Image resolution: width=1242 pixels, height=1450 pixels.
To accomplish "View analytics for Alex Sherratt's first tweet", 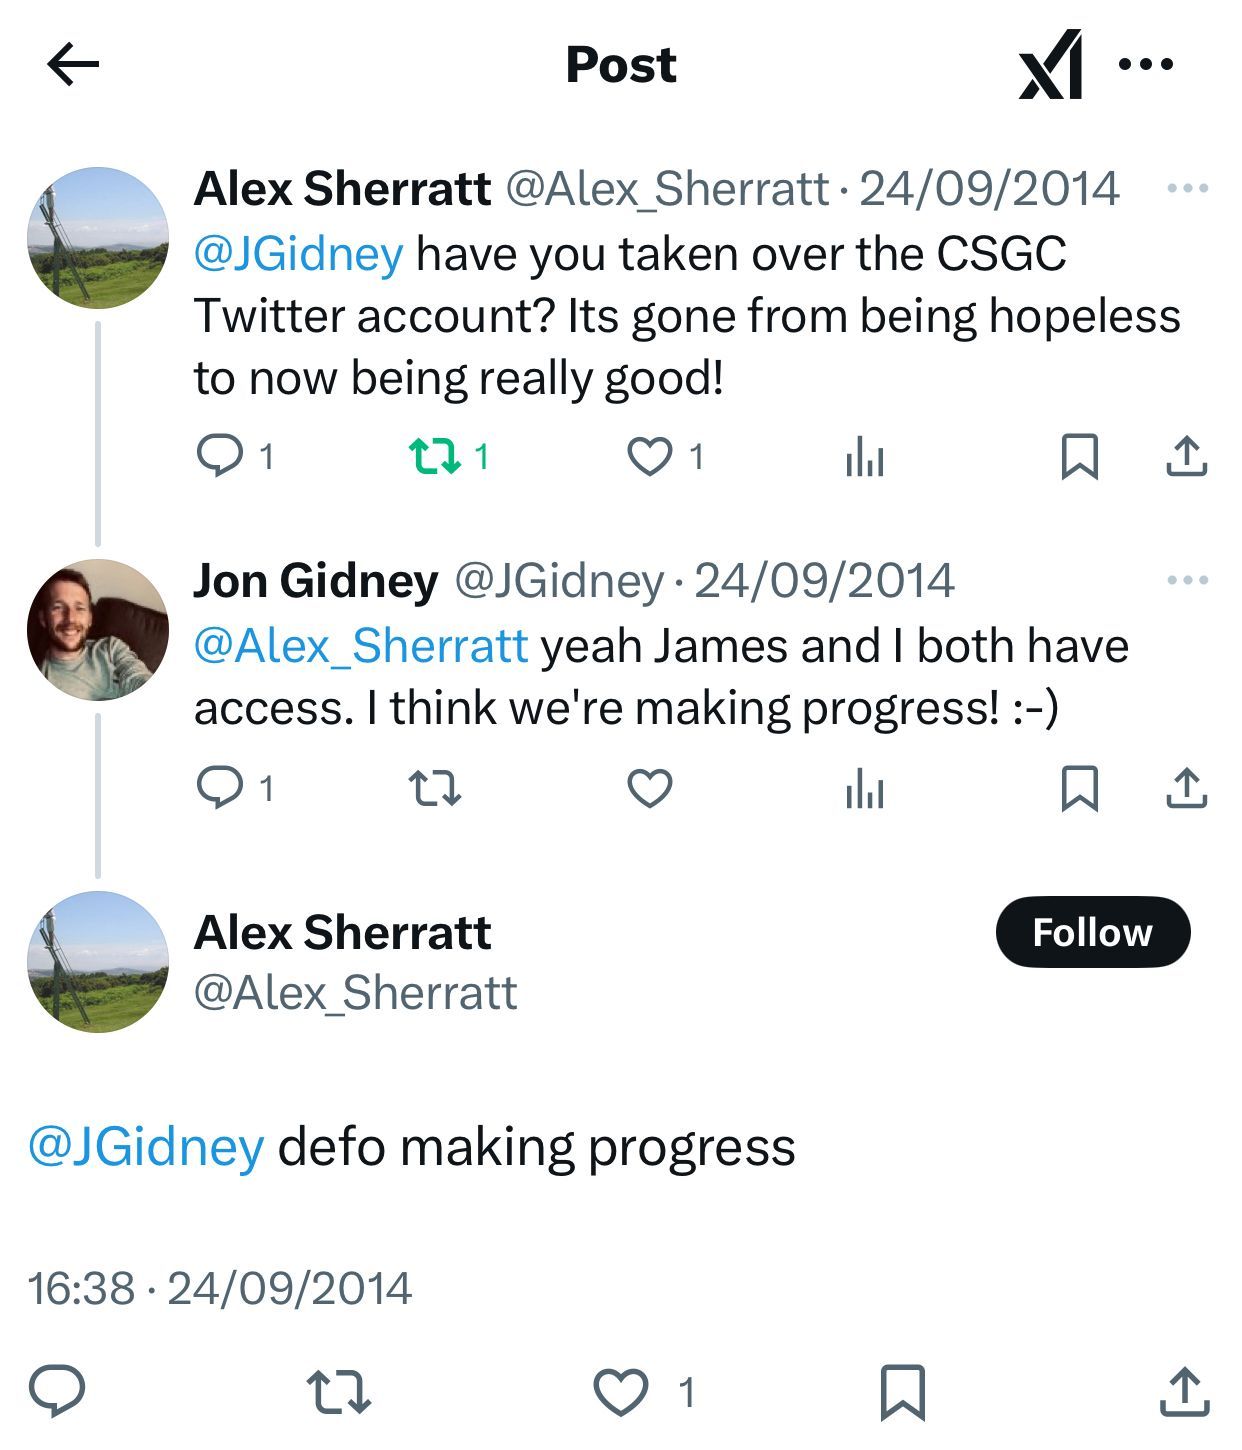I will click(x=865, y=459).
